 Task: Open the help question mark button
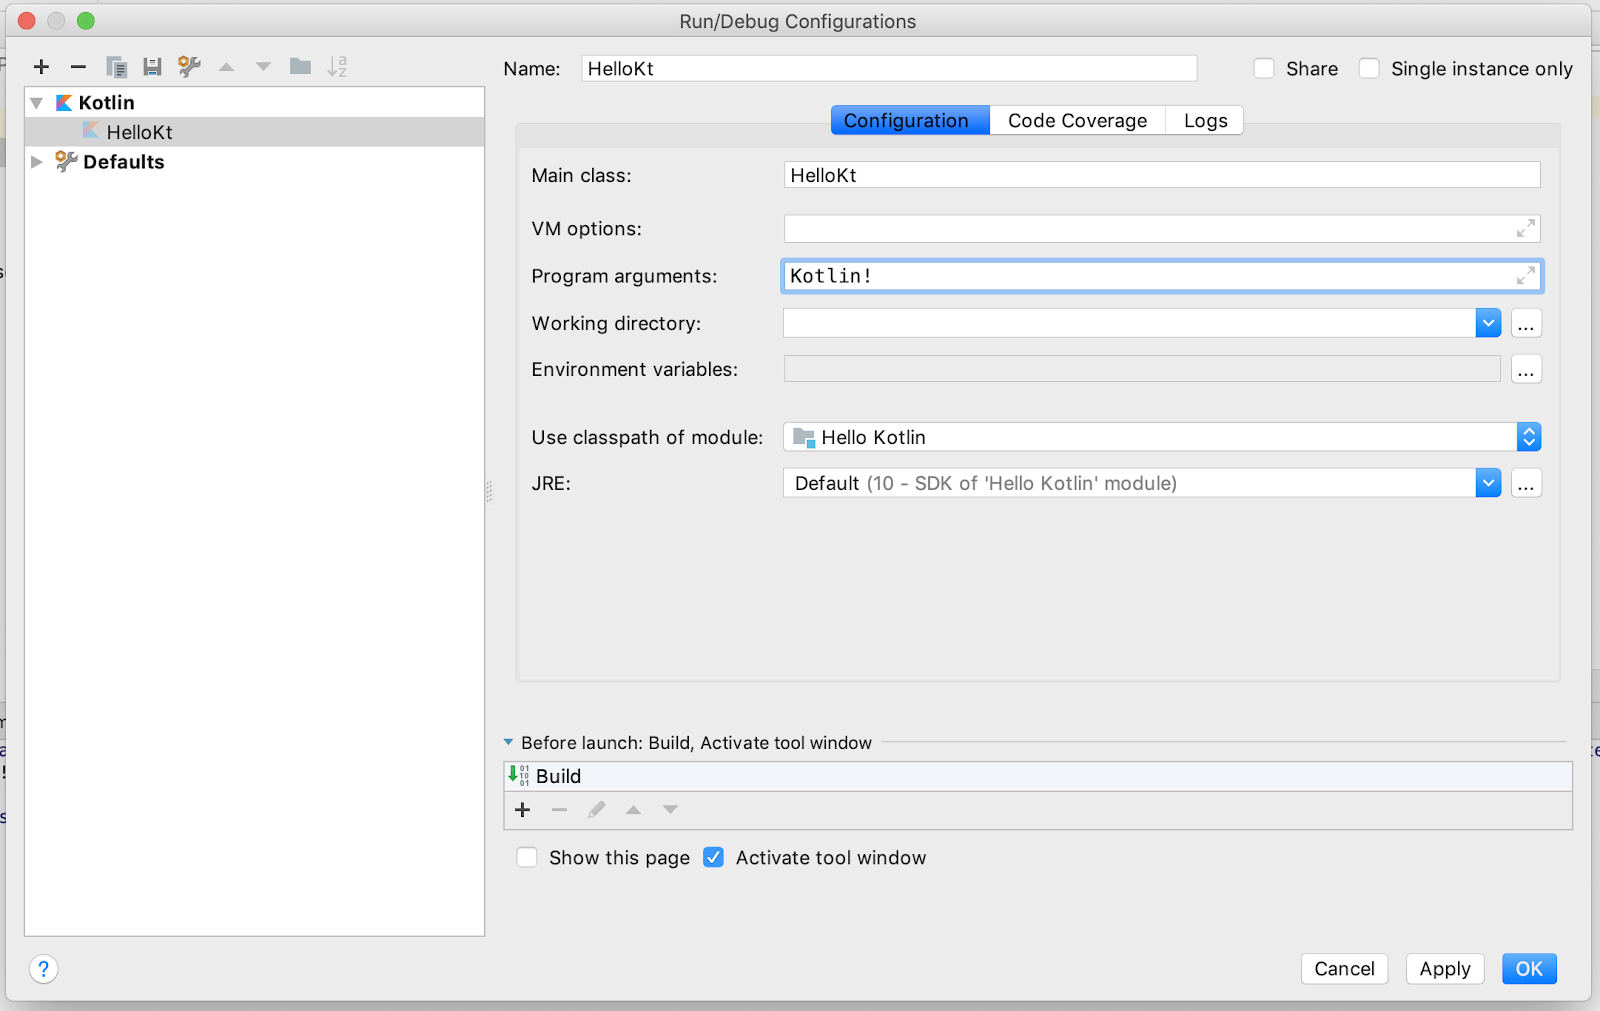(x=44, y=968)
